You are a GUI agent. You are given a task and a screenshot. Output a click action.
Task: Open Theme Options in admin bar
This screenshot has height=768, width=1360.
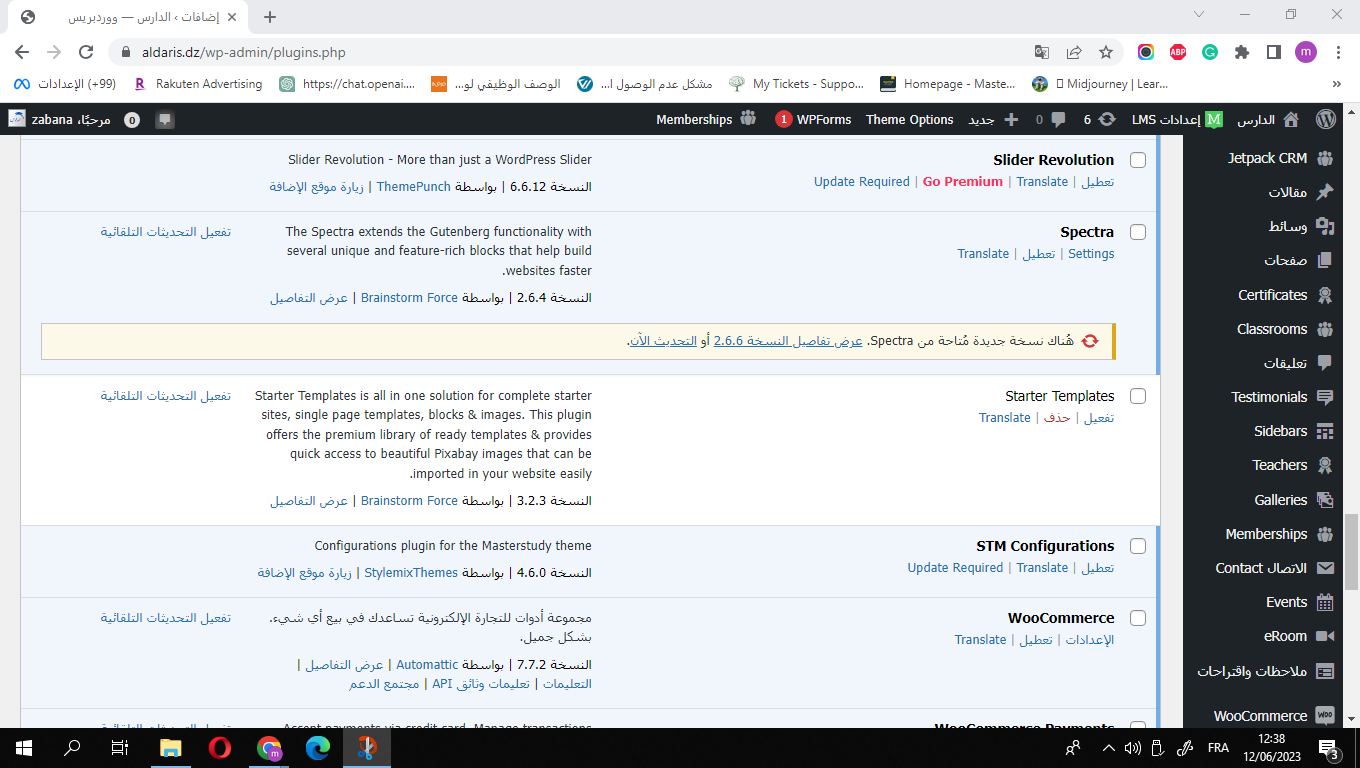tap(909, 119)
